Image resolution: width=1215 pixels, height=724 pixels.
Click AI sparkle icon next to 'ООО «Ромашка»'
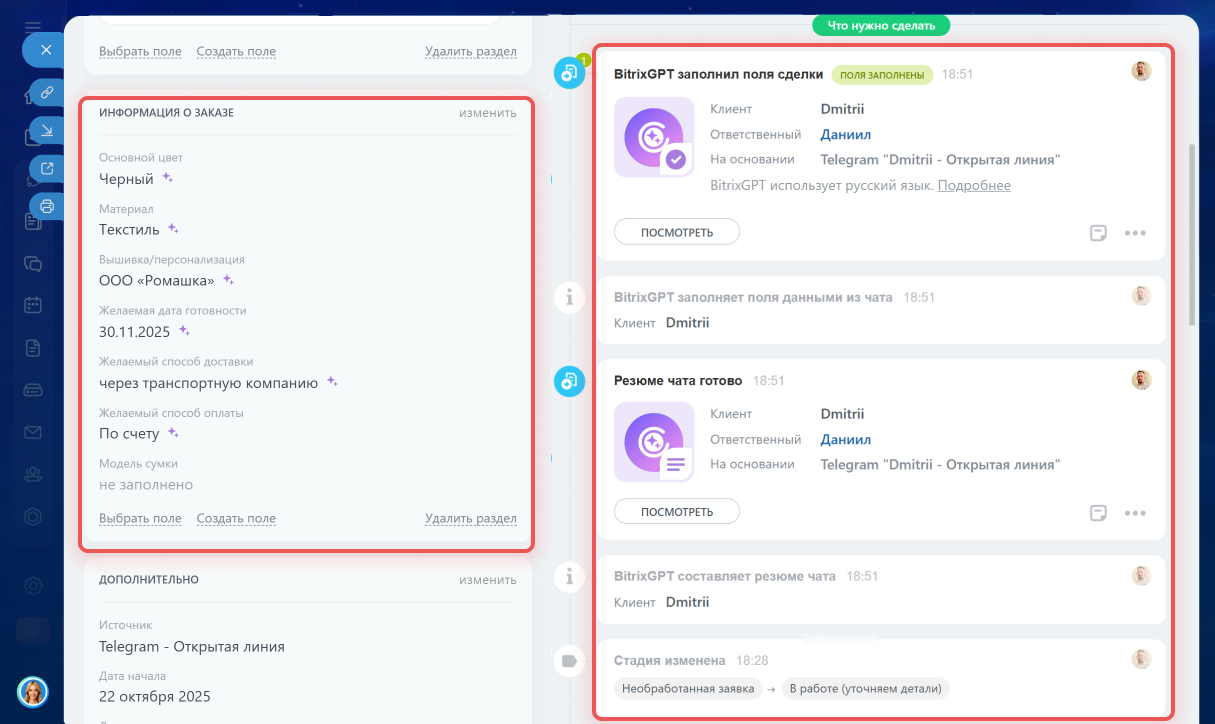(228, 280)
